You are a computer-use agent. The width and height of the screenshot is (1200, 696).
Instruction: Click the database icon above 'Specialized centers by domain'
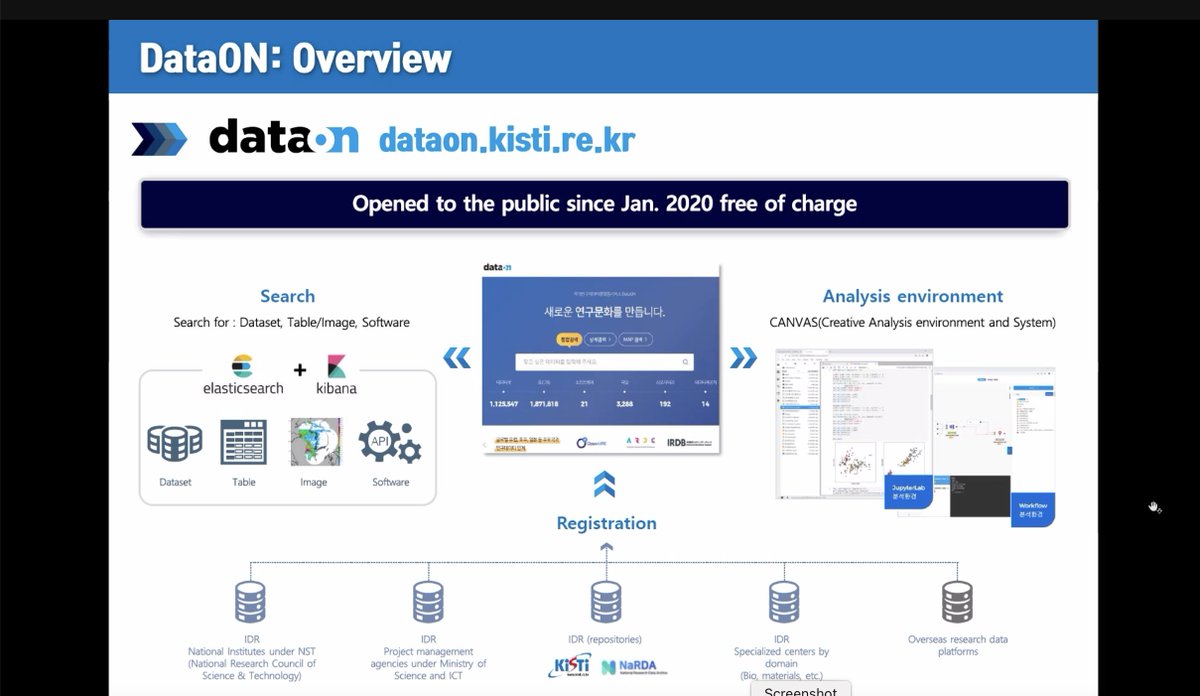tap(783, 602)
